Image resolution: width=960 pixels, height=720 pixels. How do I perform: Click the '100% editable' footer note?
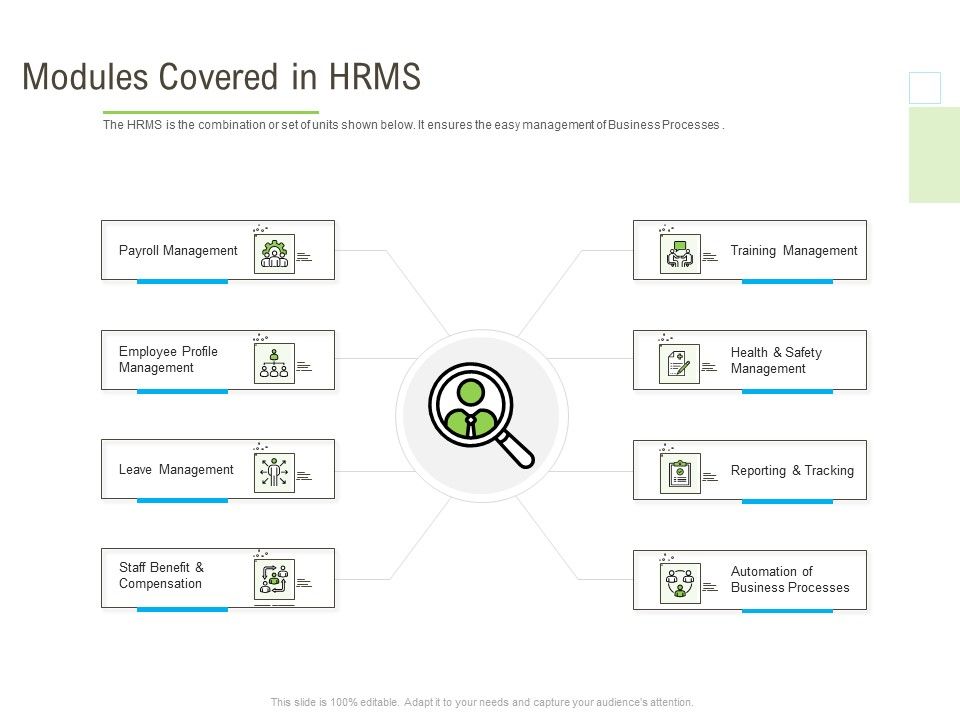tap(482, 702)
